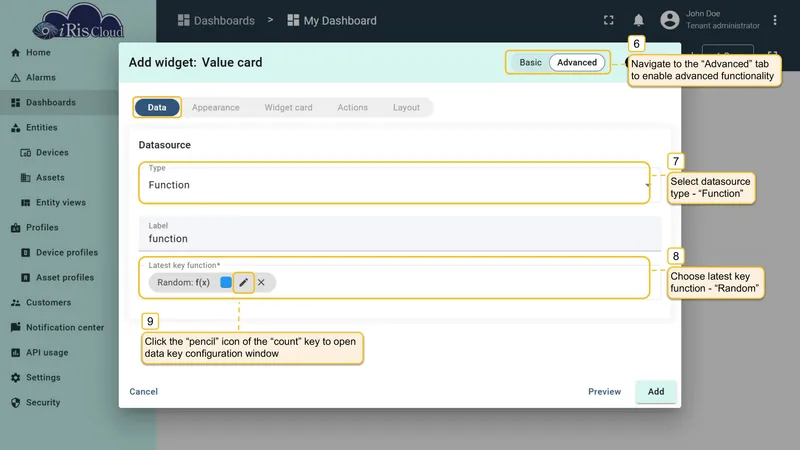Switch to the Layout tab
The image size is (800, 450).
click(406, 108)
